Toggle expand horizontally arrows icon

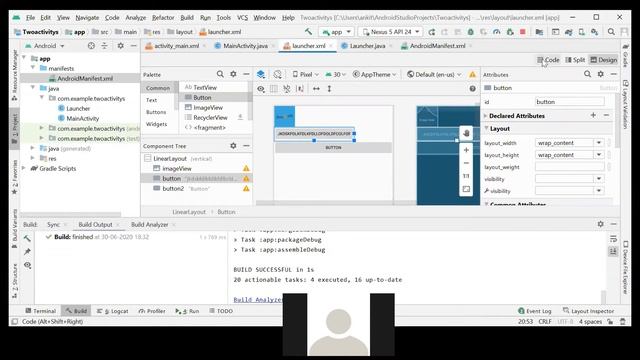click(316, 89)
